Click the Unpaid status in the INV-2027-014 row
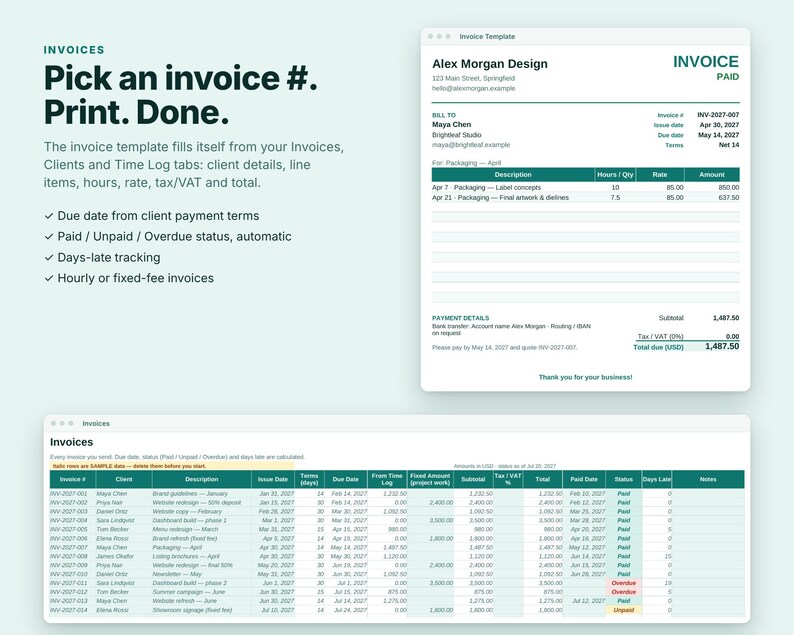This screenshot has height=635, width=794. click(623, 610)
